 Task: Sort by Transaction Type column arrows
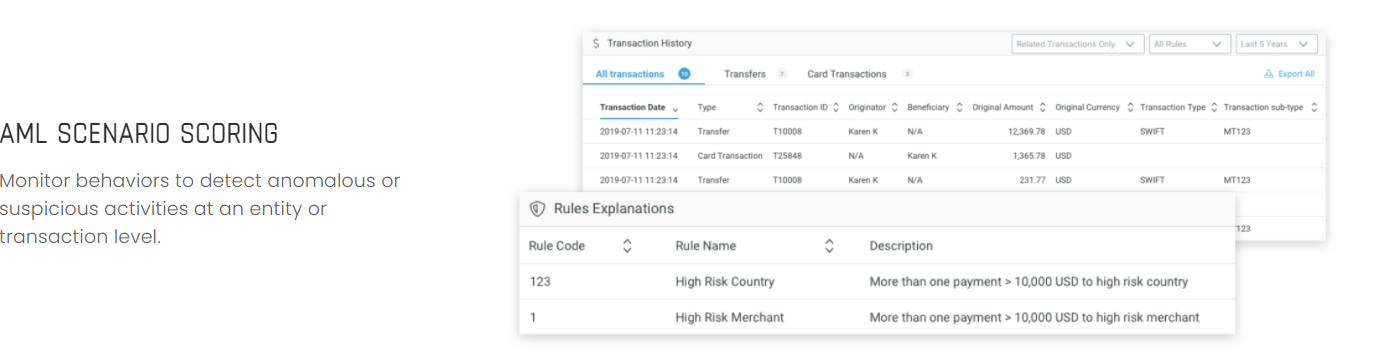pos(1214,107)
